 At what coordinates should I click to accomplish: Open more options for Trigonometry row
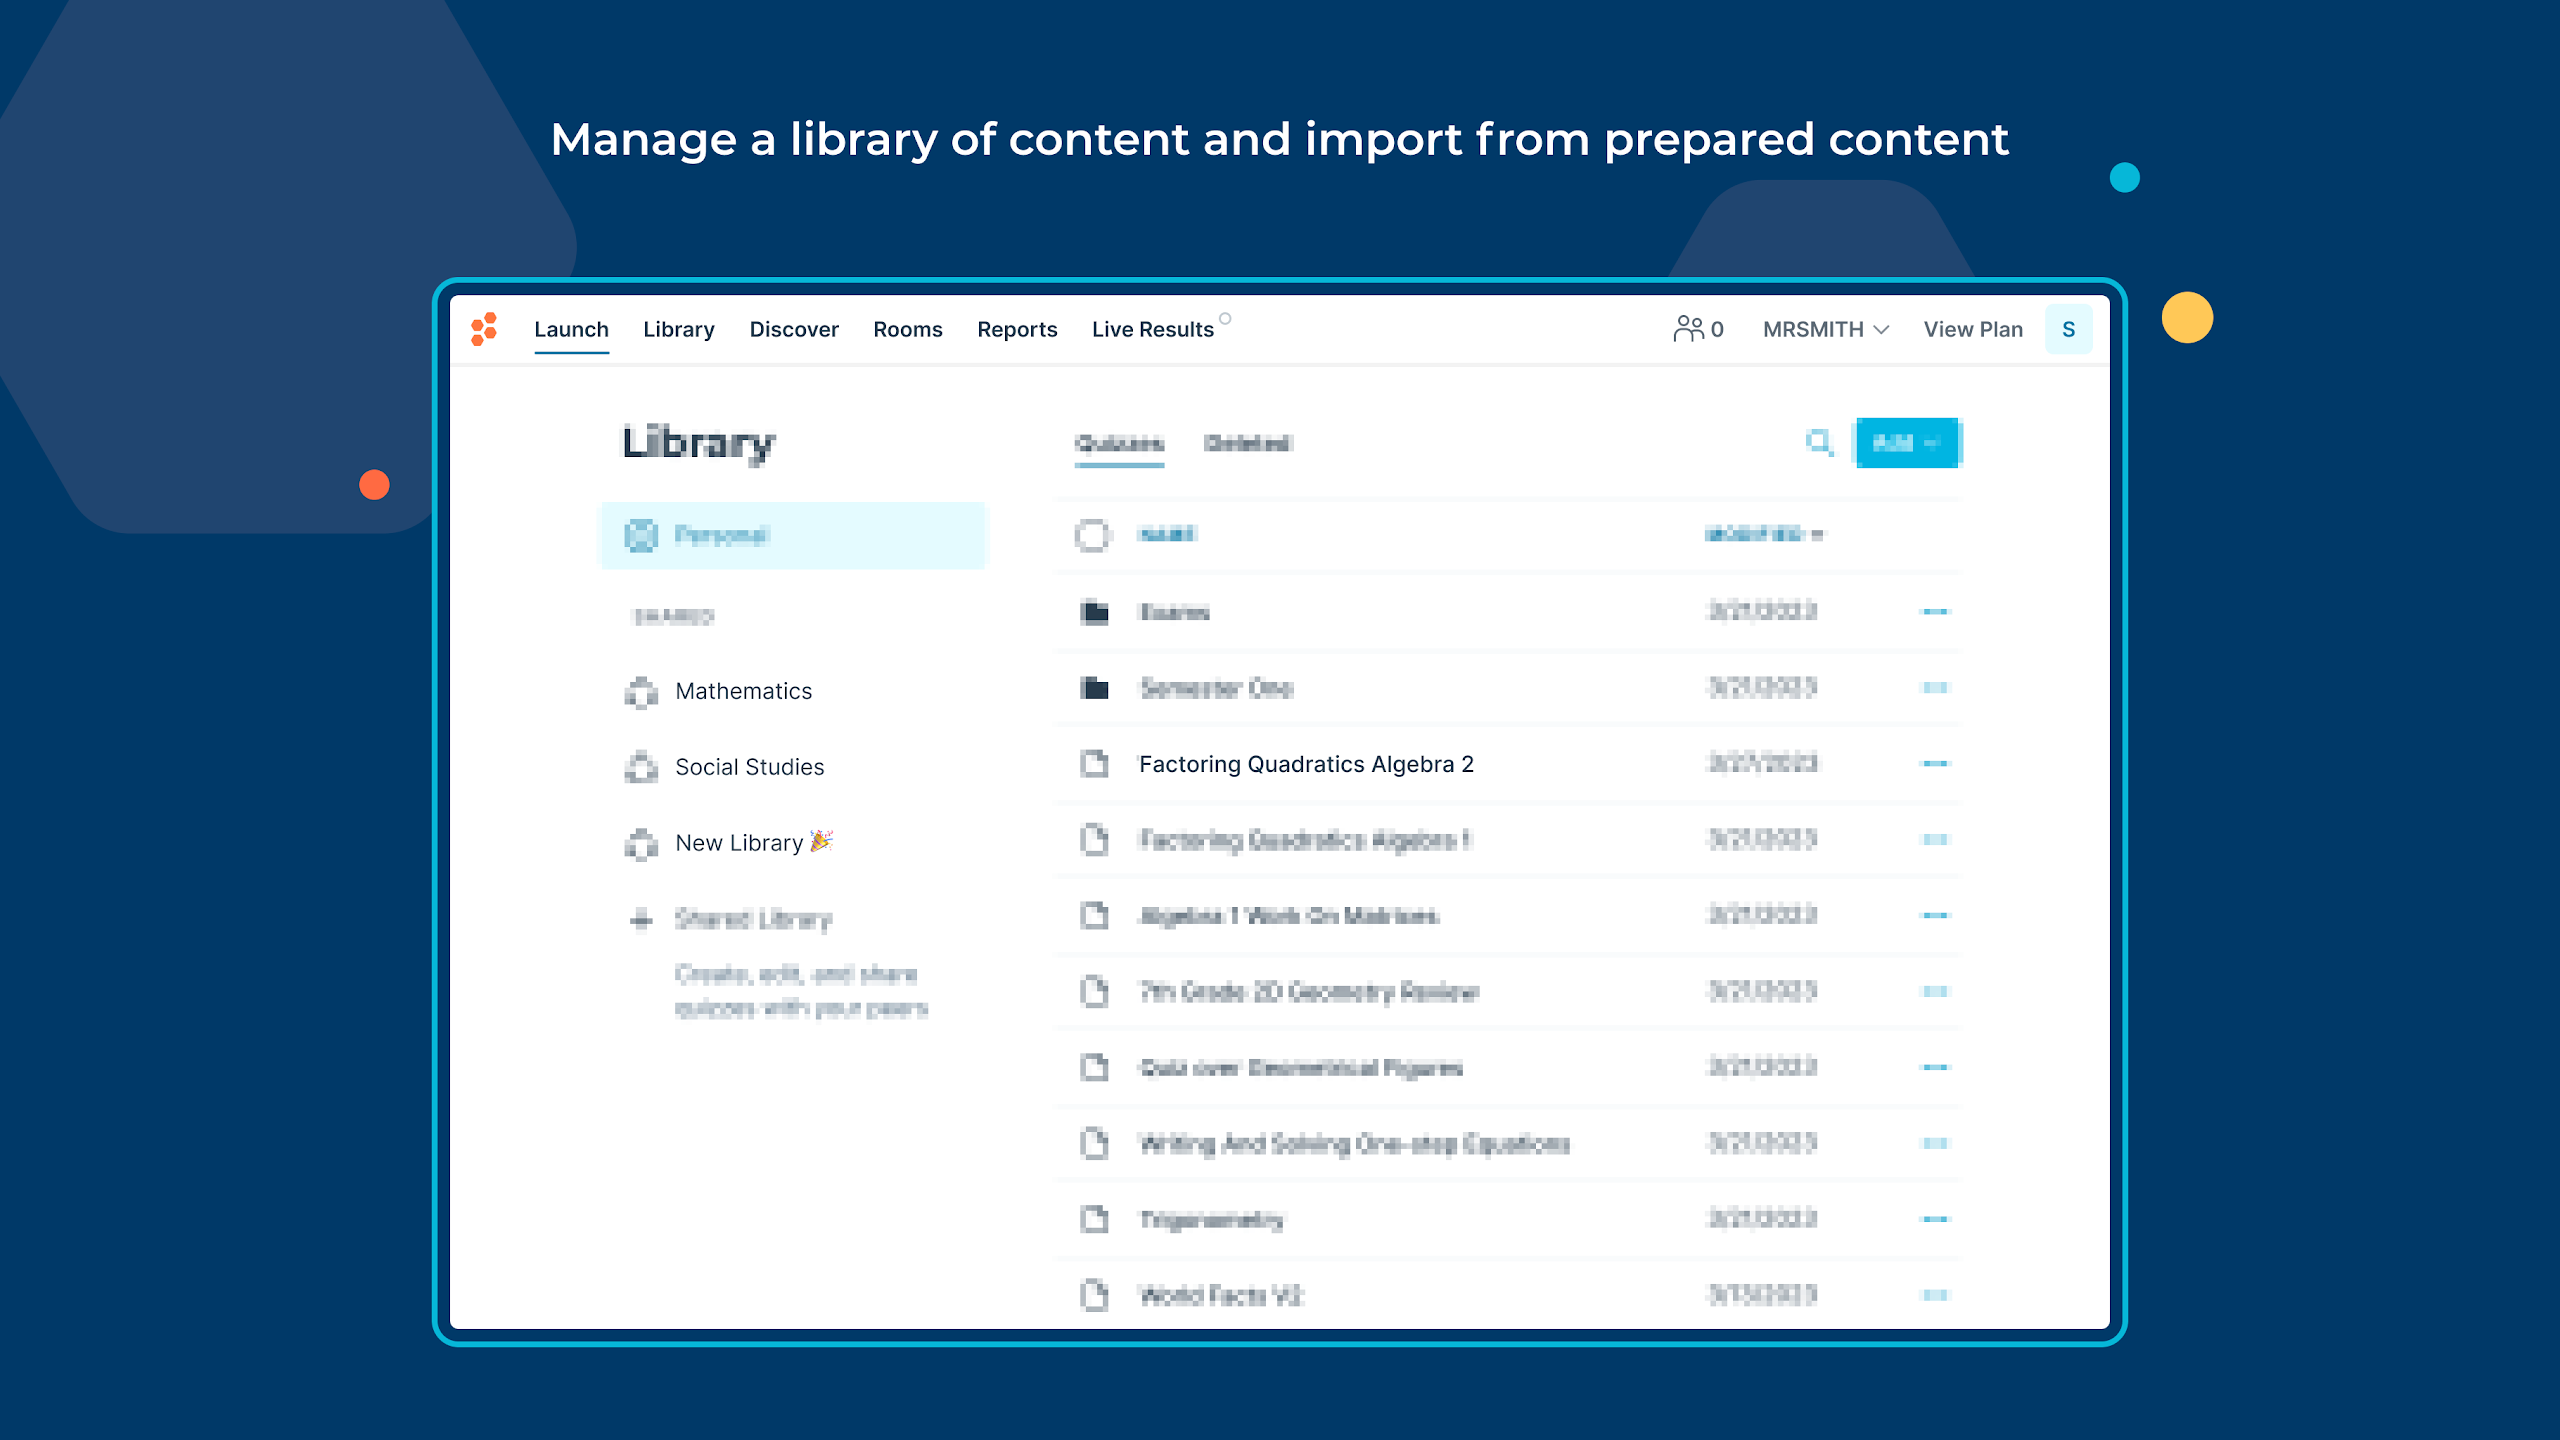[x=1936, y=1219]
